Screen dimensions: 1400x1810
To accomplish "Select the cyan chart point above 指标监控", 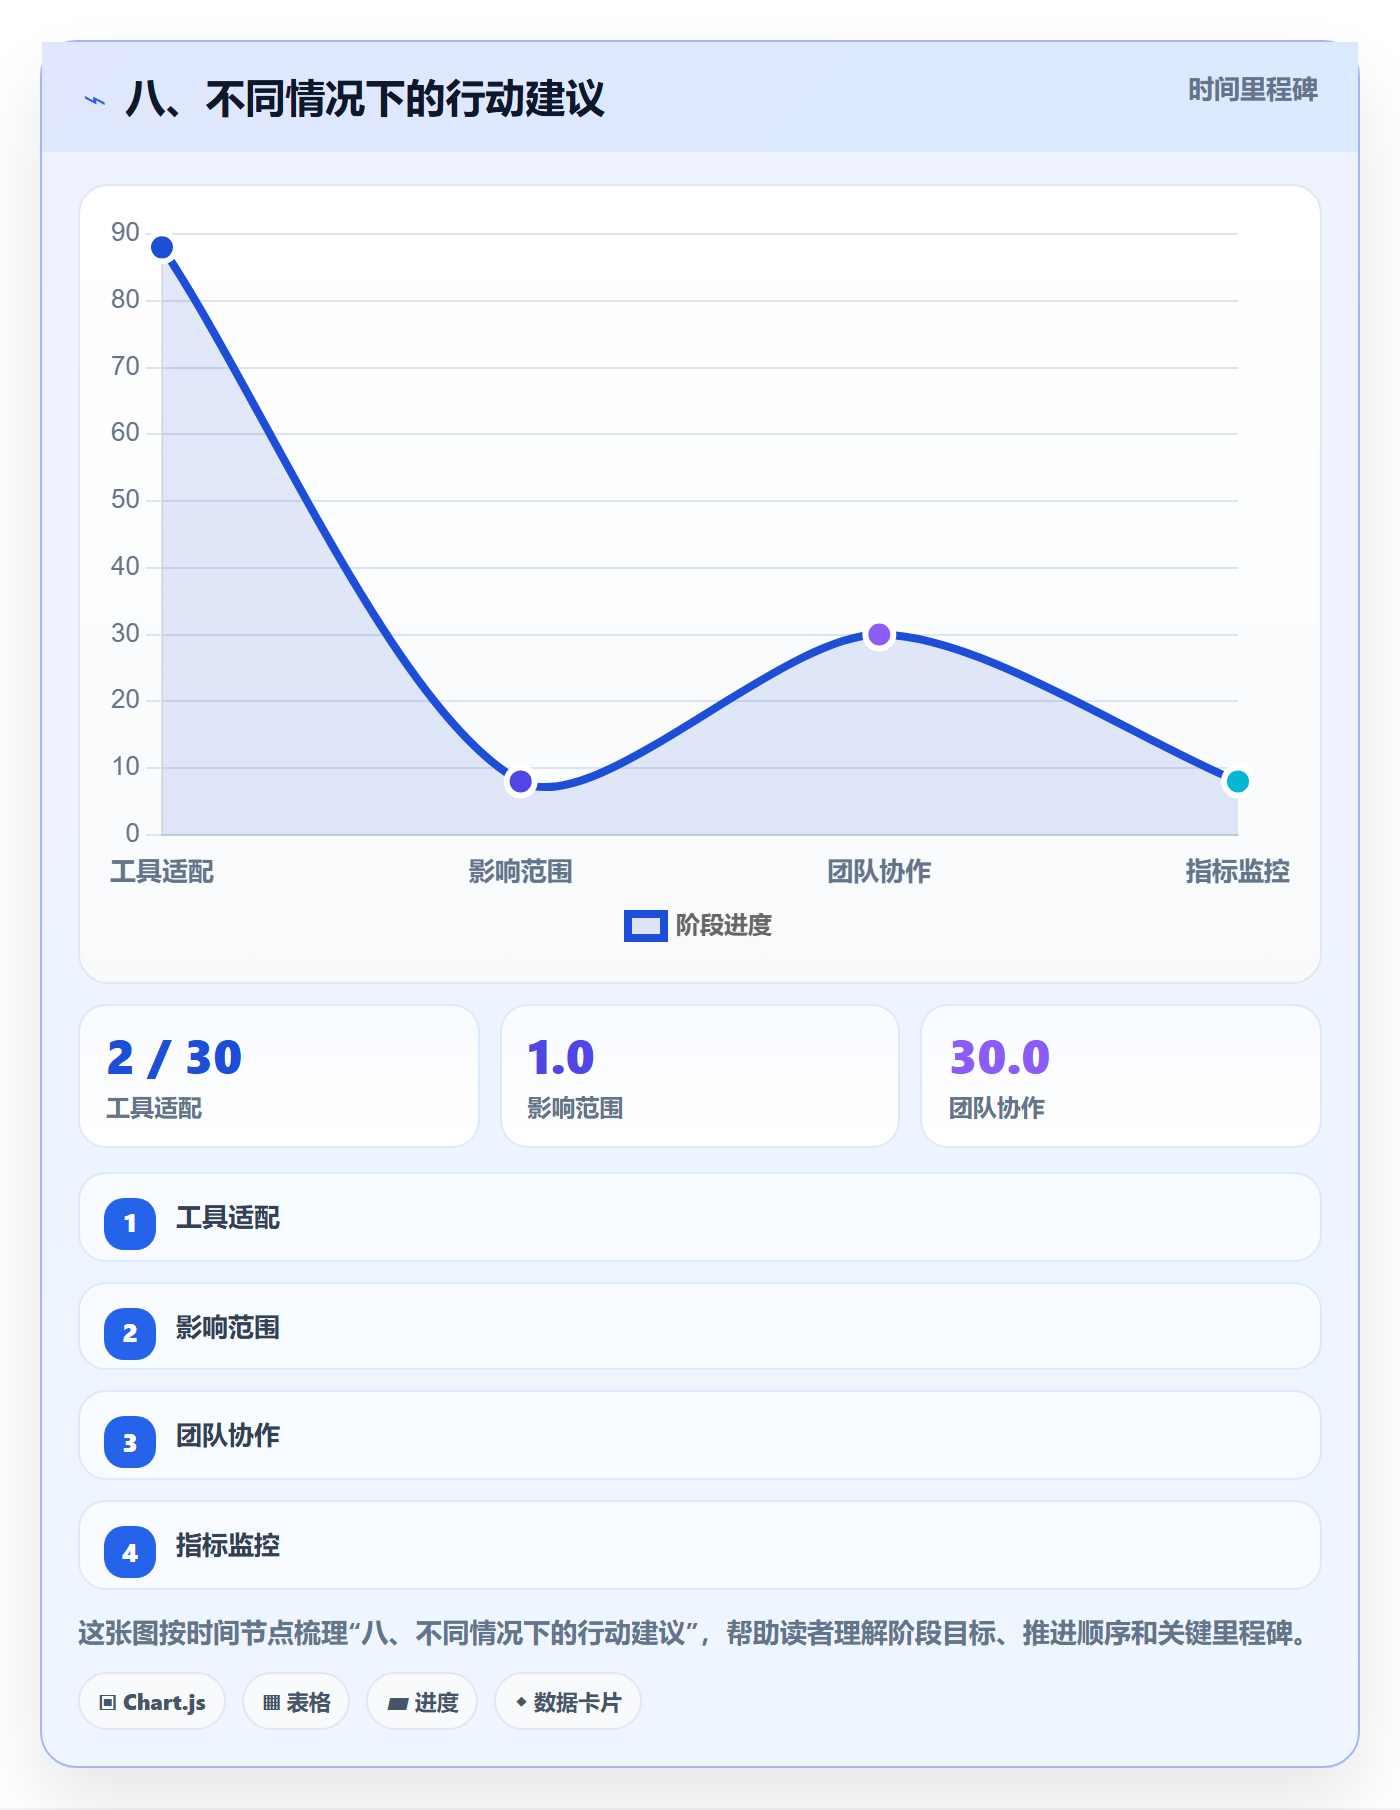I will (1237, 781).
